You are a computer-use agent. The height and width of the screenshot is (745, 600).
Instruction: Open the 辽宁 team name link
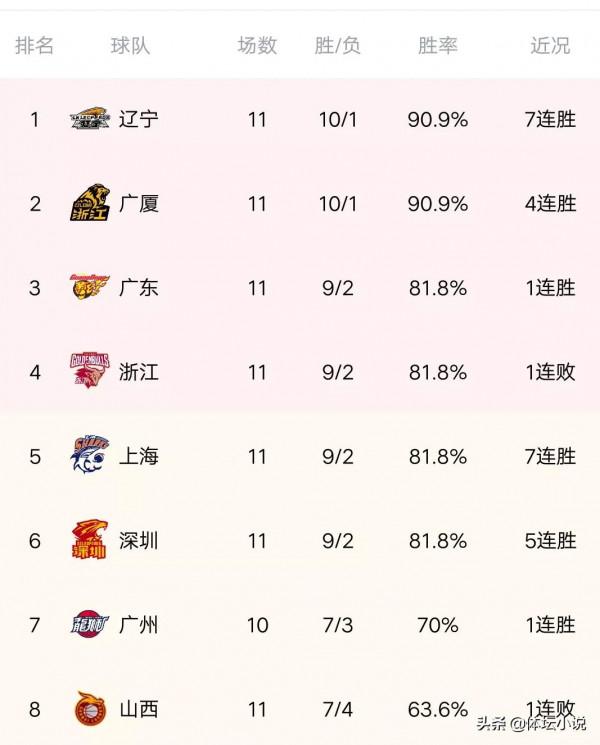click(138, 120)
